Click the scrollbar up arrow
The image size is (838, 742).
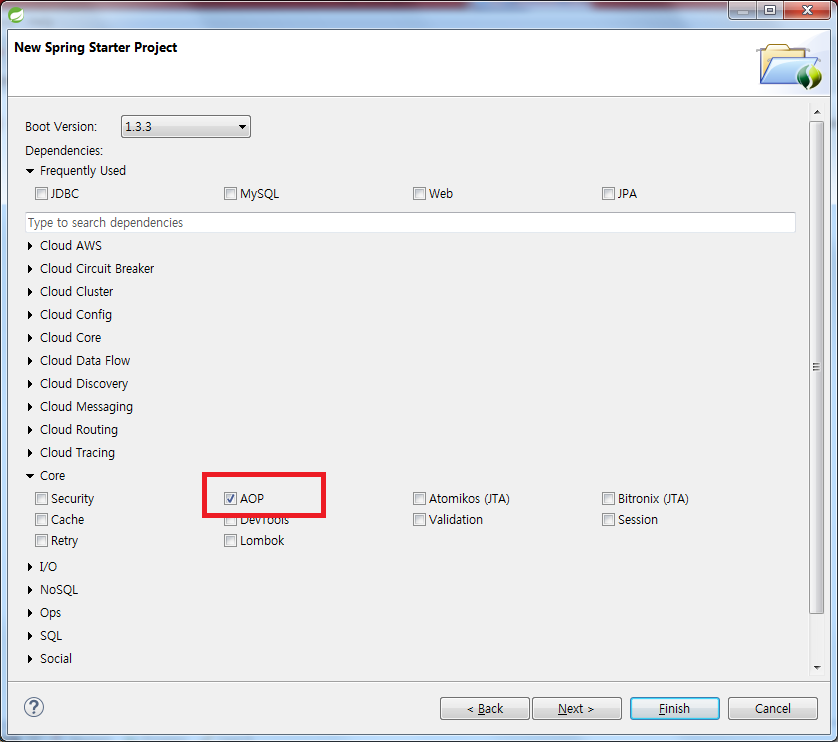[817, 112]
